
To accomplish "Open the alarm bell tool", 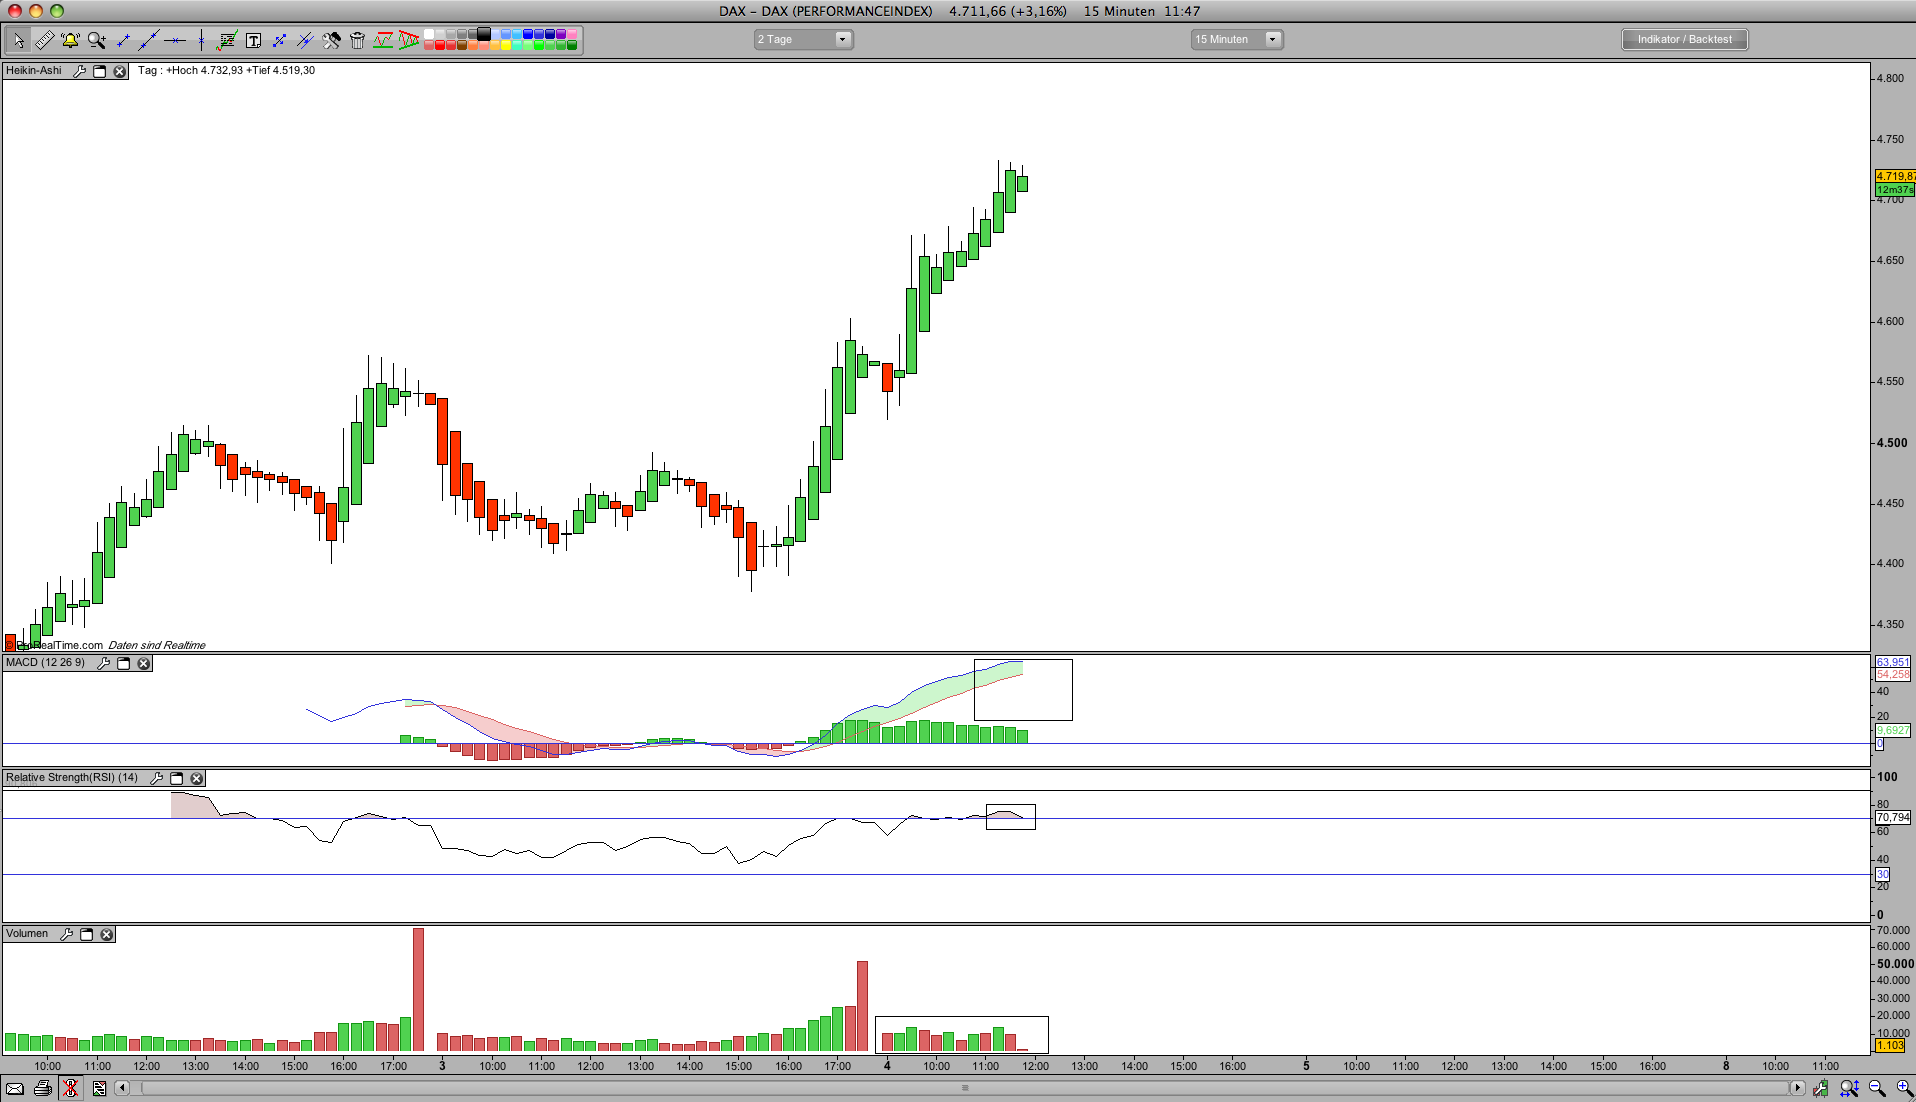I will [70, 40].
